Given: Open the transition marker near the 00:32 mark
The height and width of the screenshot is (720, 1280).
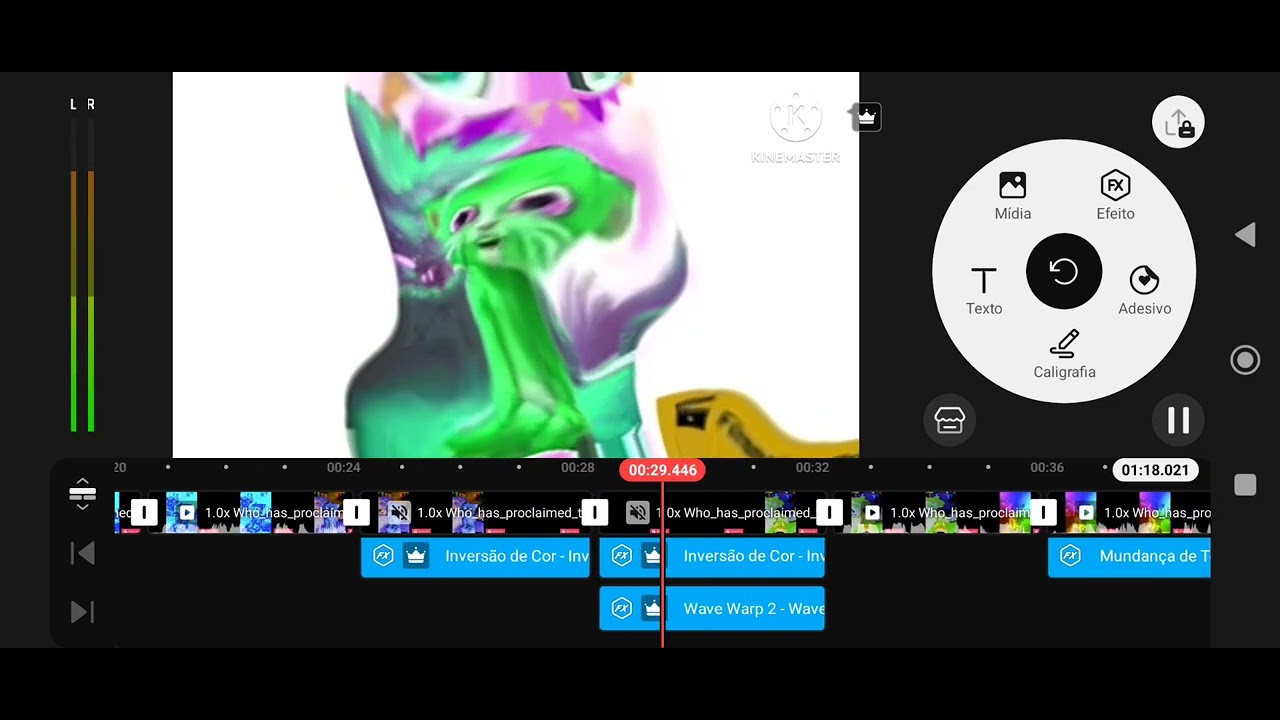Looking at the screenshot, I should click(x=829, y=513).
